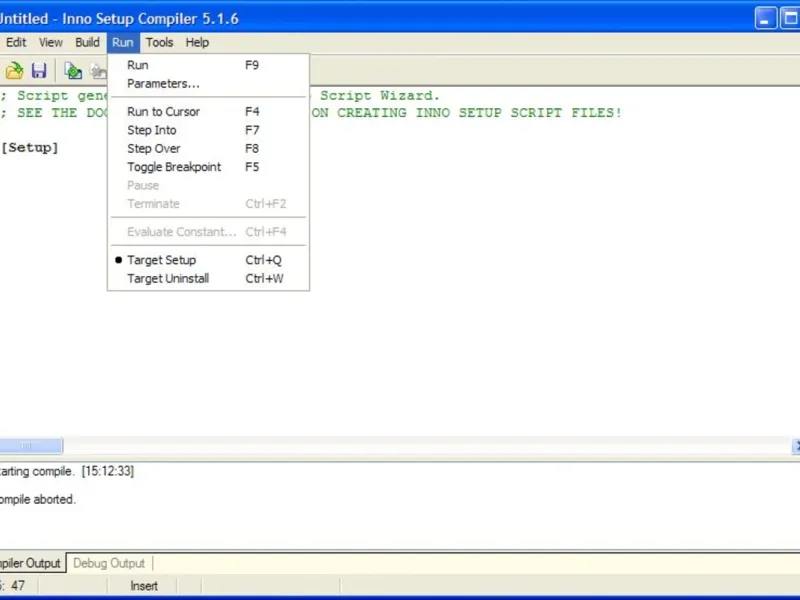800x600 pixels.
Task: Open the View menu
Action: tap(51, 42)
